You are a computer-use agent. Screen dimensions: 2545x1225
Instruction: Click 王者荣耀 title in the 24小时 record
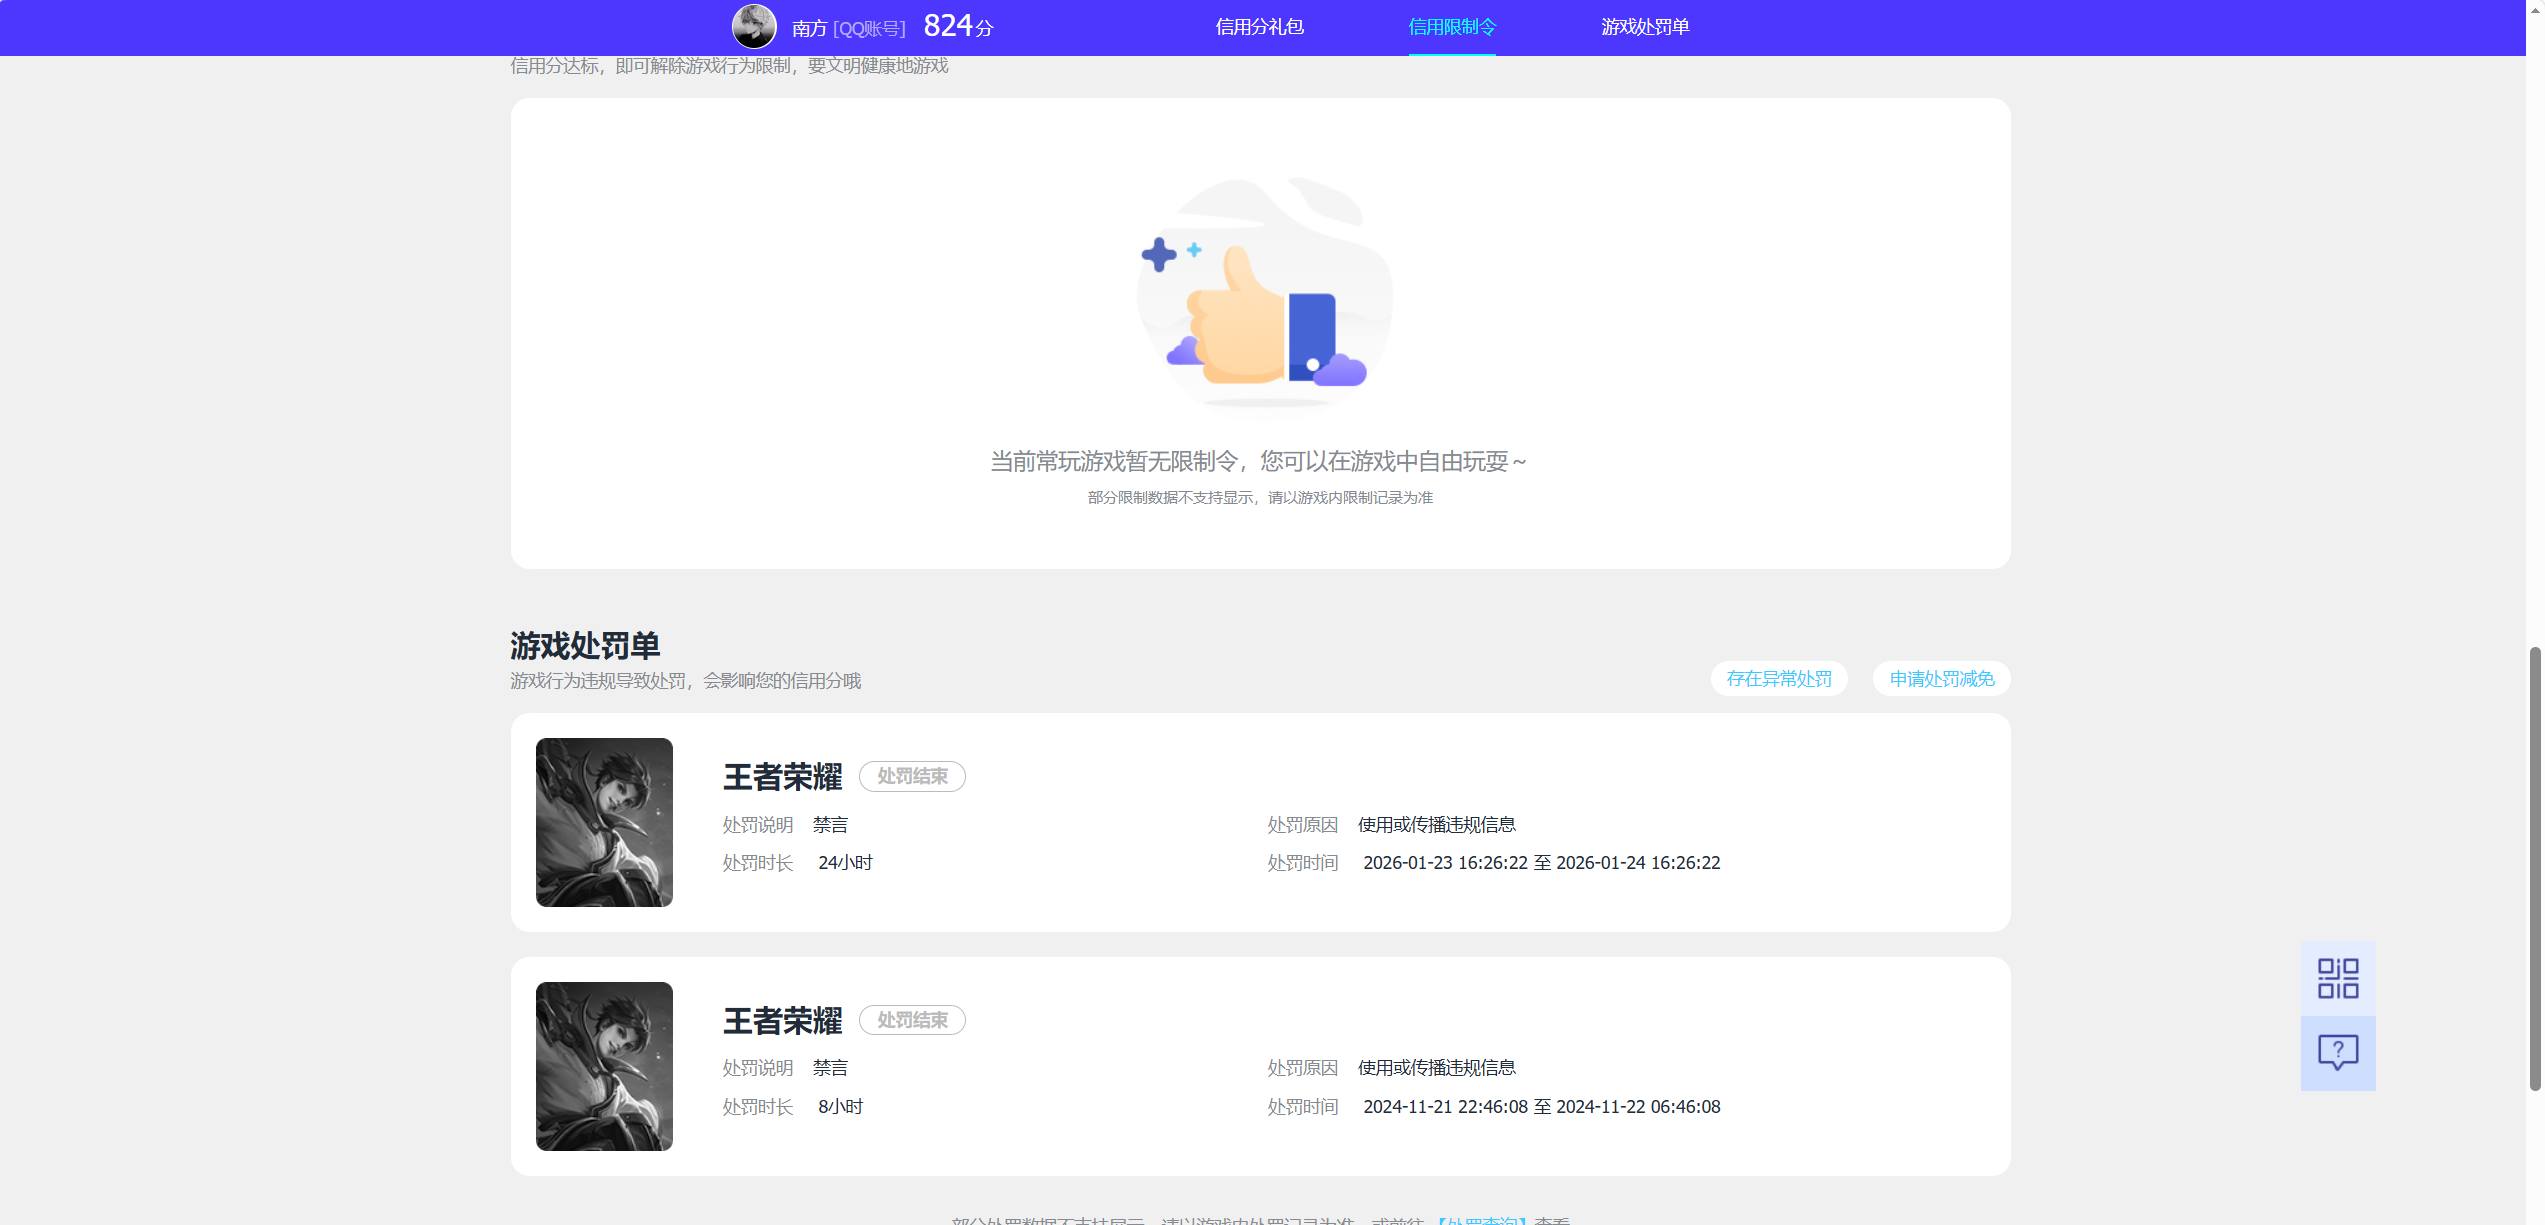pos(783,777)
